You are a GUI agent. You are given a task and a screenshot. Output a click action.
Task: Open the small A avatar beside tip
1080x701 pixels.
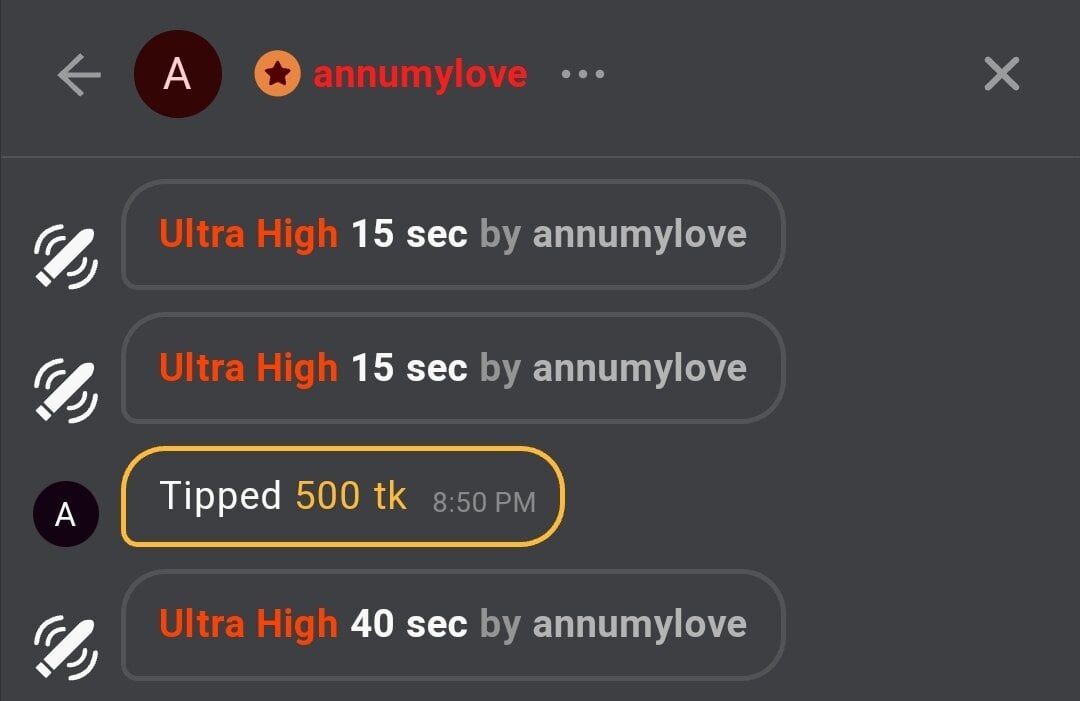coord(66,514)
